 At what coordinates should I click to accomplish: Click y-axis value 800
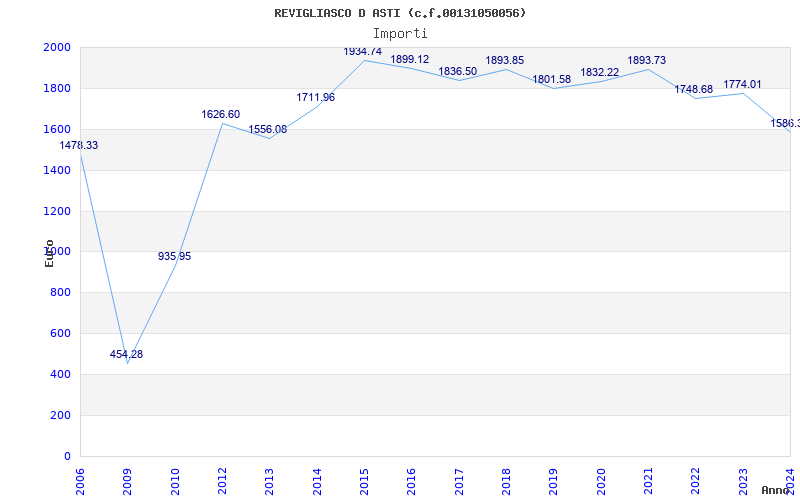[60, 292]
